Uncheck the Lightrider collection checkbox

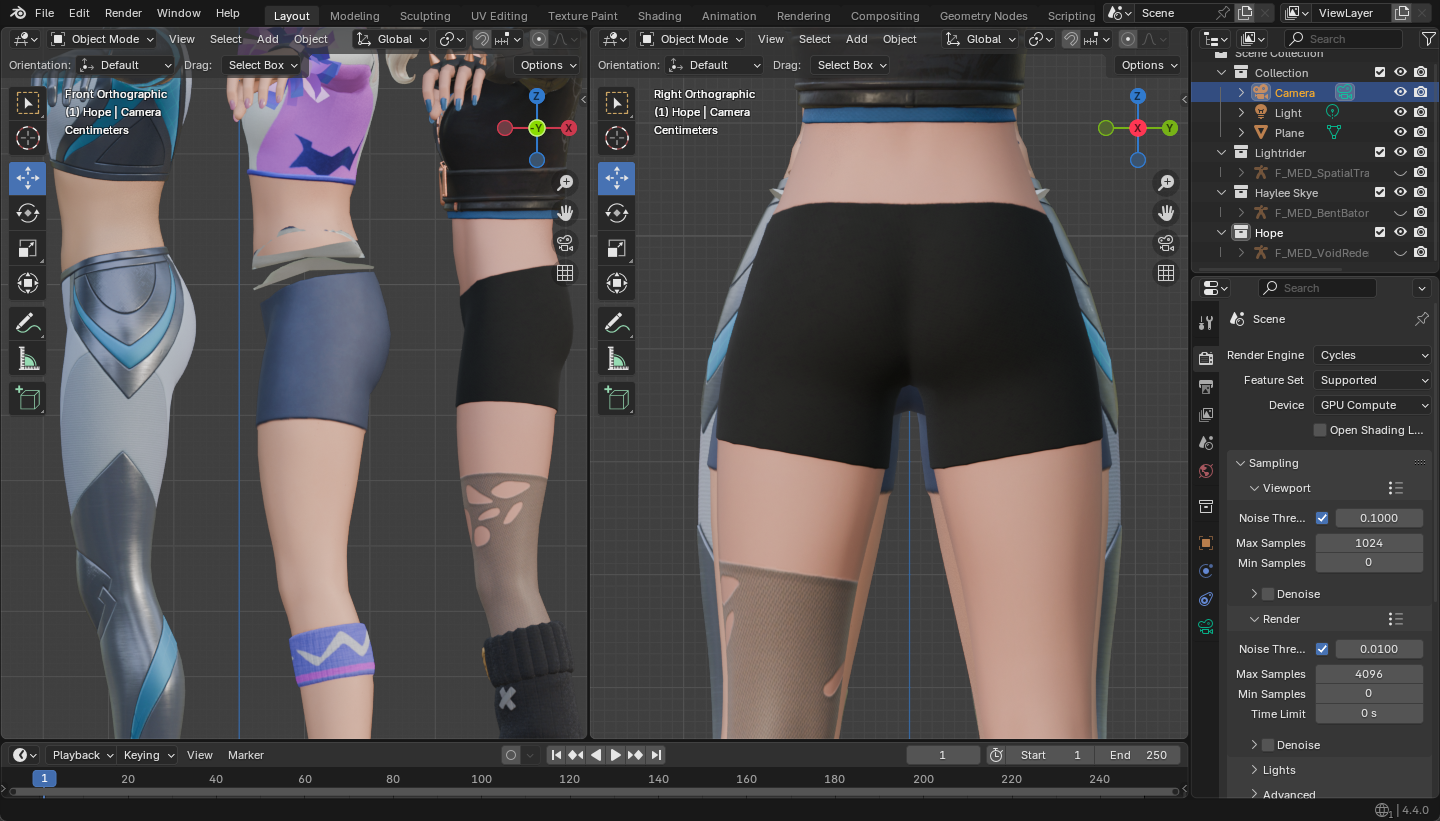click(x=1380, y=152)
